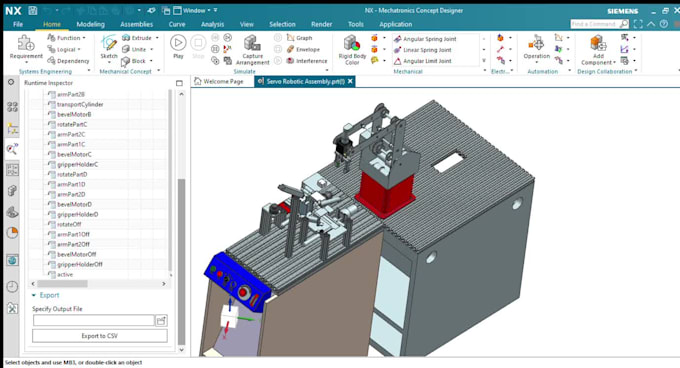The image size is (680, 368).
Task: Open the Add Component dropdown arrow
Action: [615, 62]
